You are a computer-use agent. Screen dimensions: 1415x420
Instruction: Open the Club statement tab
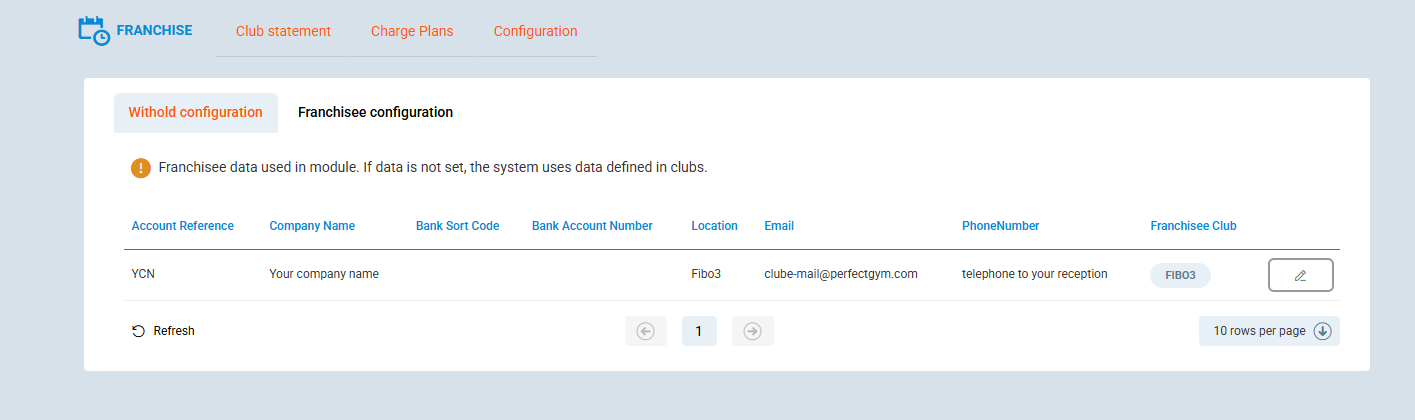coord(283,31)
